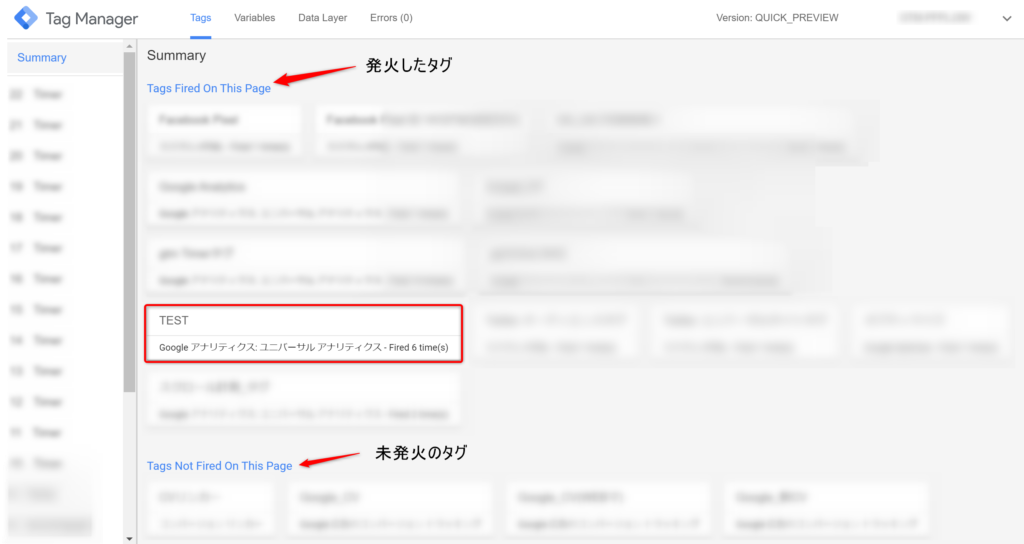1024x544 pixels.
Task: Click the Version: QUICK_PREVIEW label
Action: coord(777,18)
